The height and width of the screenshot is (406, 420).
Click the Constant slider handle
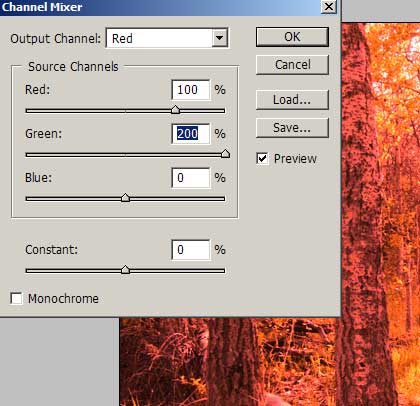click(x=125, y=269)
